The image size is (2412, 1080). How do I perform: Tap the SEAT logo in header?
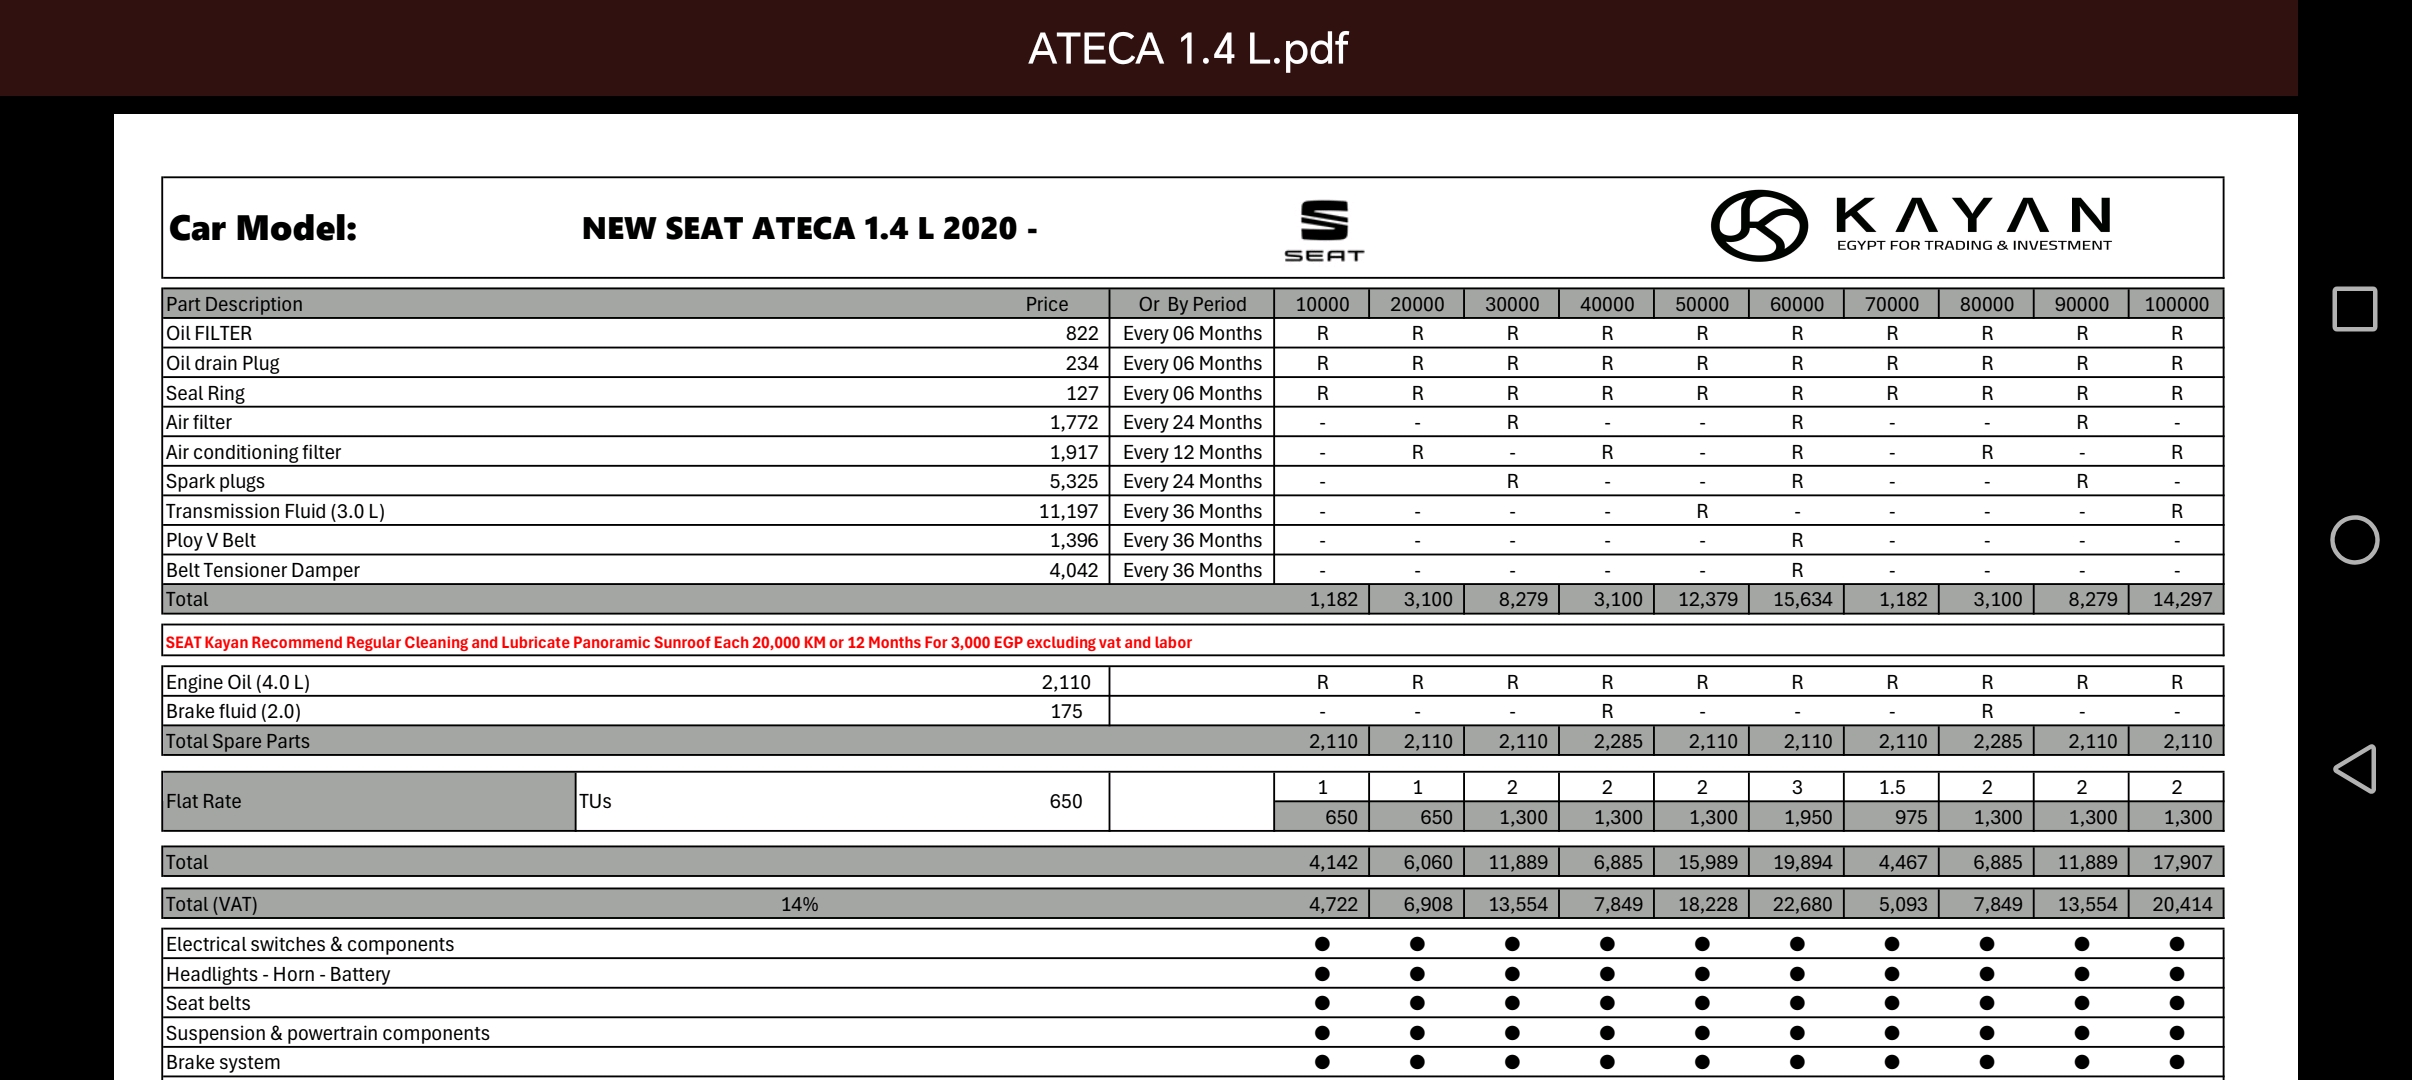coord(1324,230)
